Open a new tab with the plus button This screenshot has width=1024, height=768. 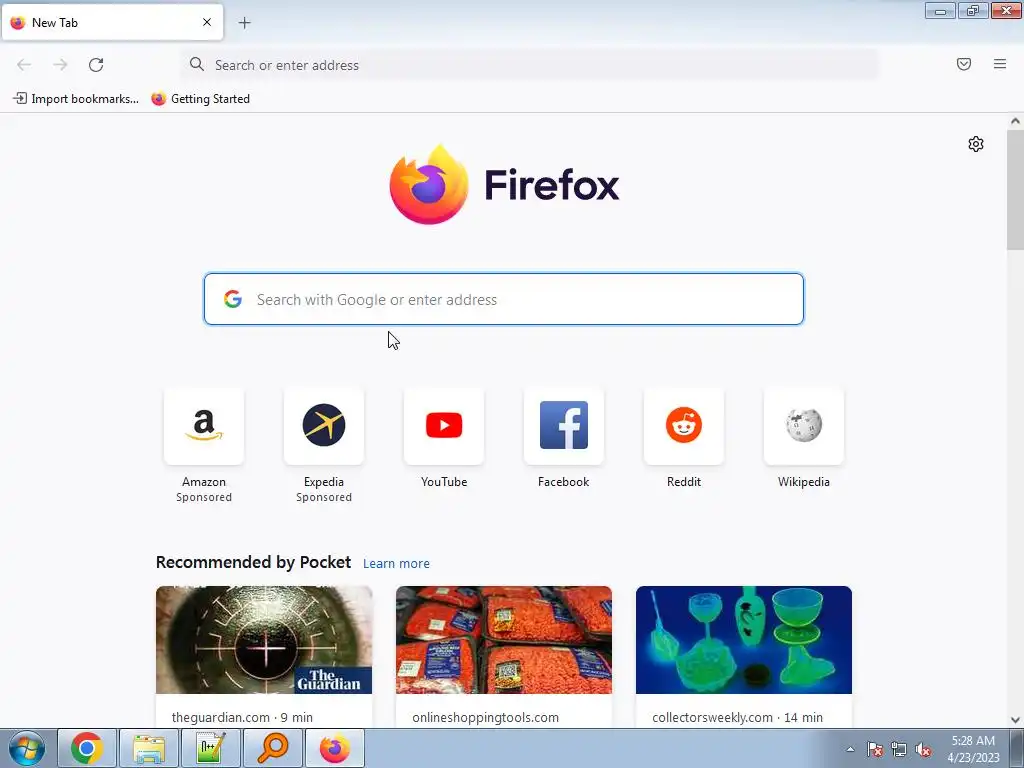pos(244,23)
